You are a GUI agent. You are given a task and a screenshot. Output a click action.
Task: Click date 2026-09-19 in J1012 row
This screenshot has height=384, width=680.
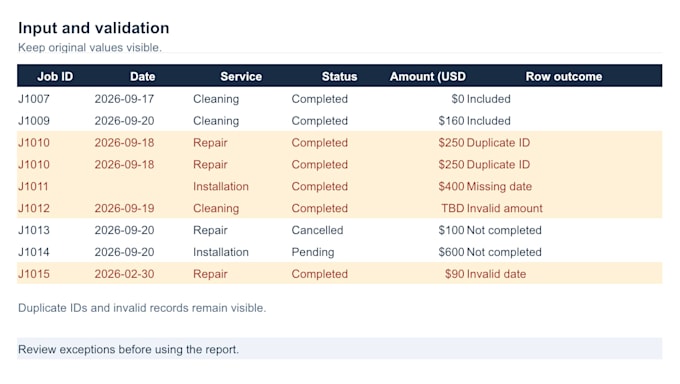pyautogui.click(x=124, y=208)
